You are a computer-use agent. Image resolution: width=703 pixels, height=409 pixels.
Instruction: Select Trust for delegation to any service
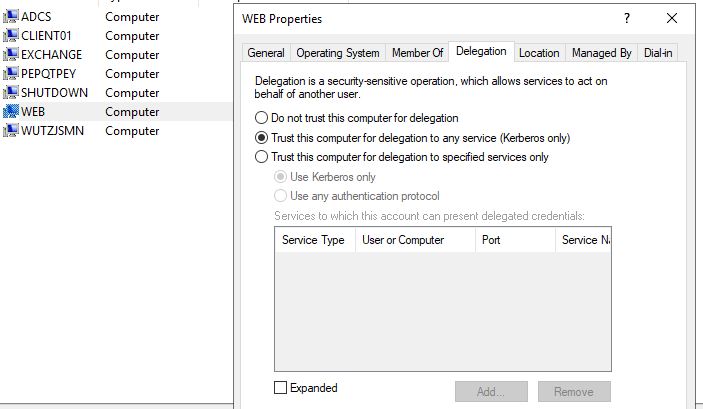pyautogui.click(x=262, y=138)
